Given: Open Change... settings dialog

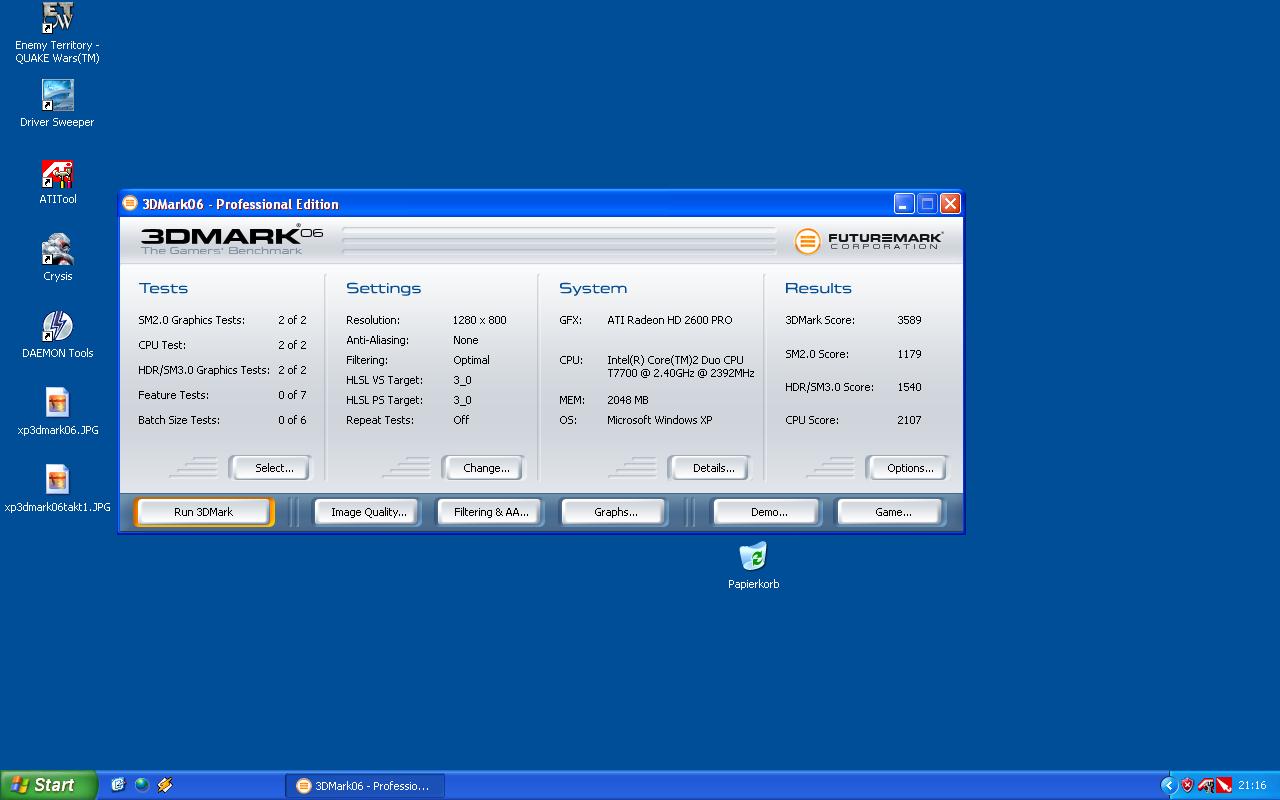Looking at the screenshot, I should [484, 468].
